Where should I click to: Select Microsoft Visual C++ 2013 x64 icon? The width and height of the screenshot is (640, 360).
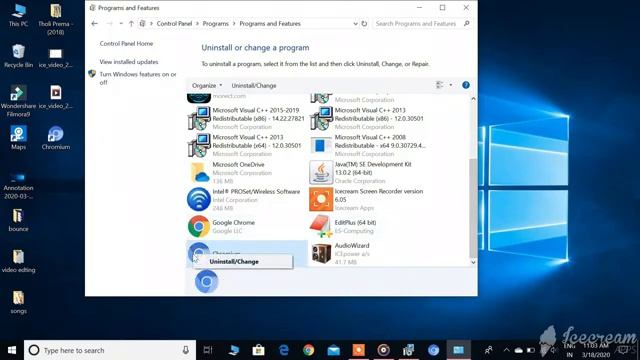[199, 145]
